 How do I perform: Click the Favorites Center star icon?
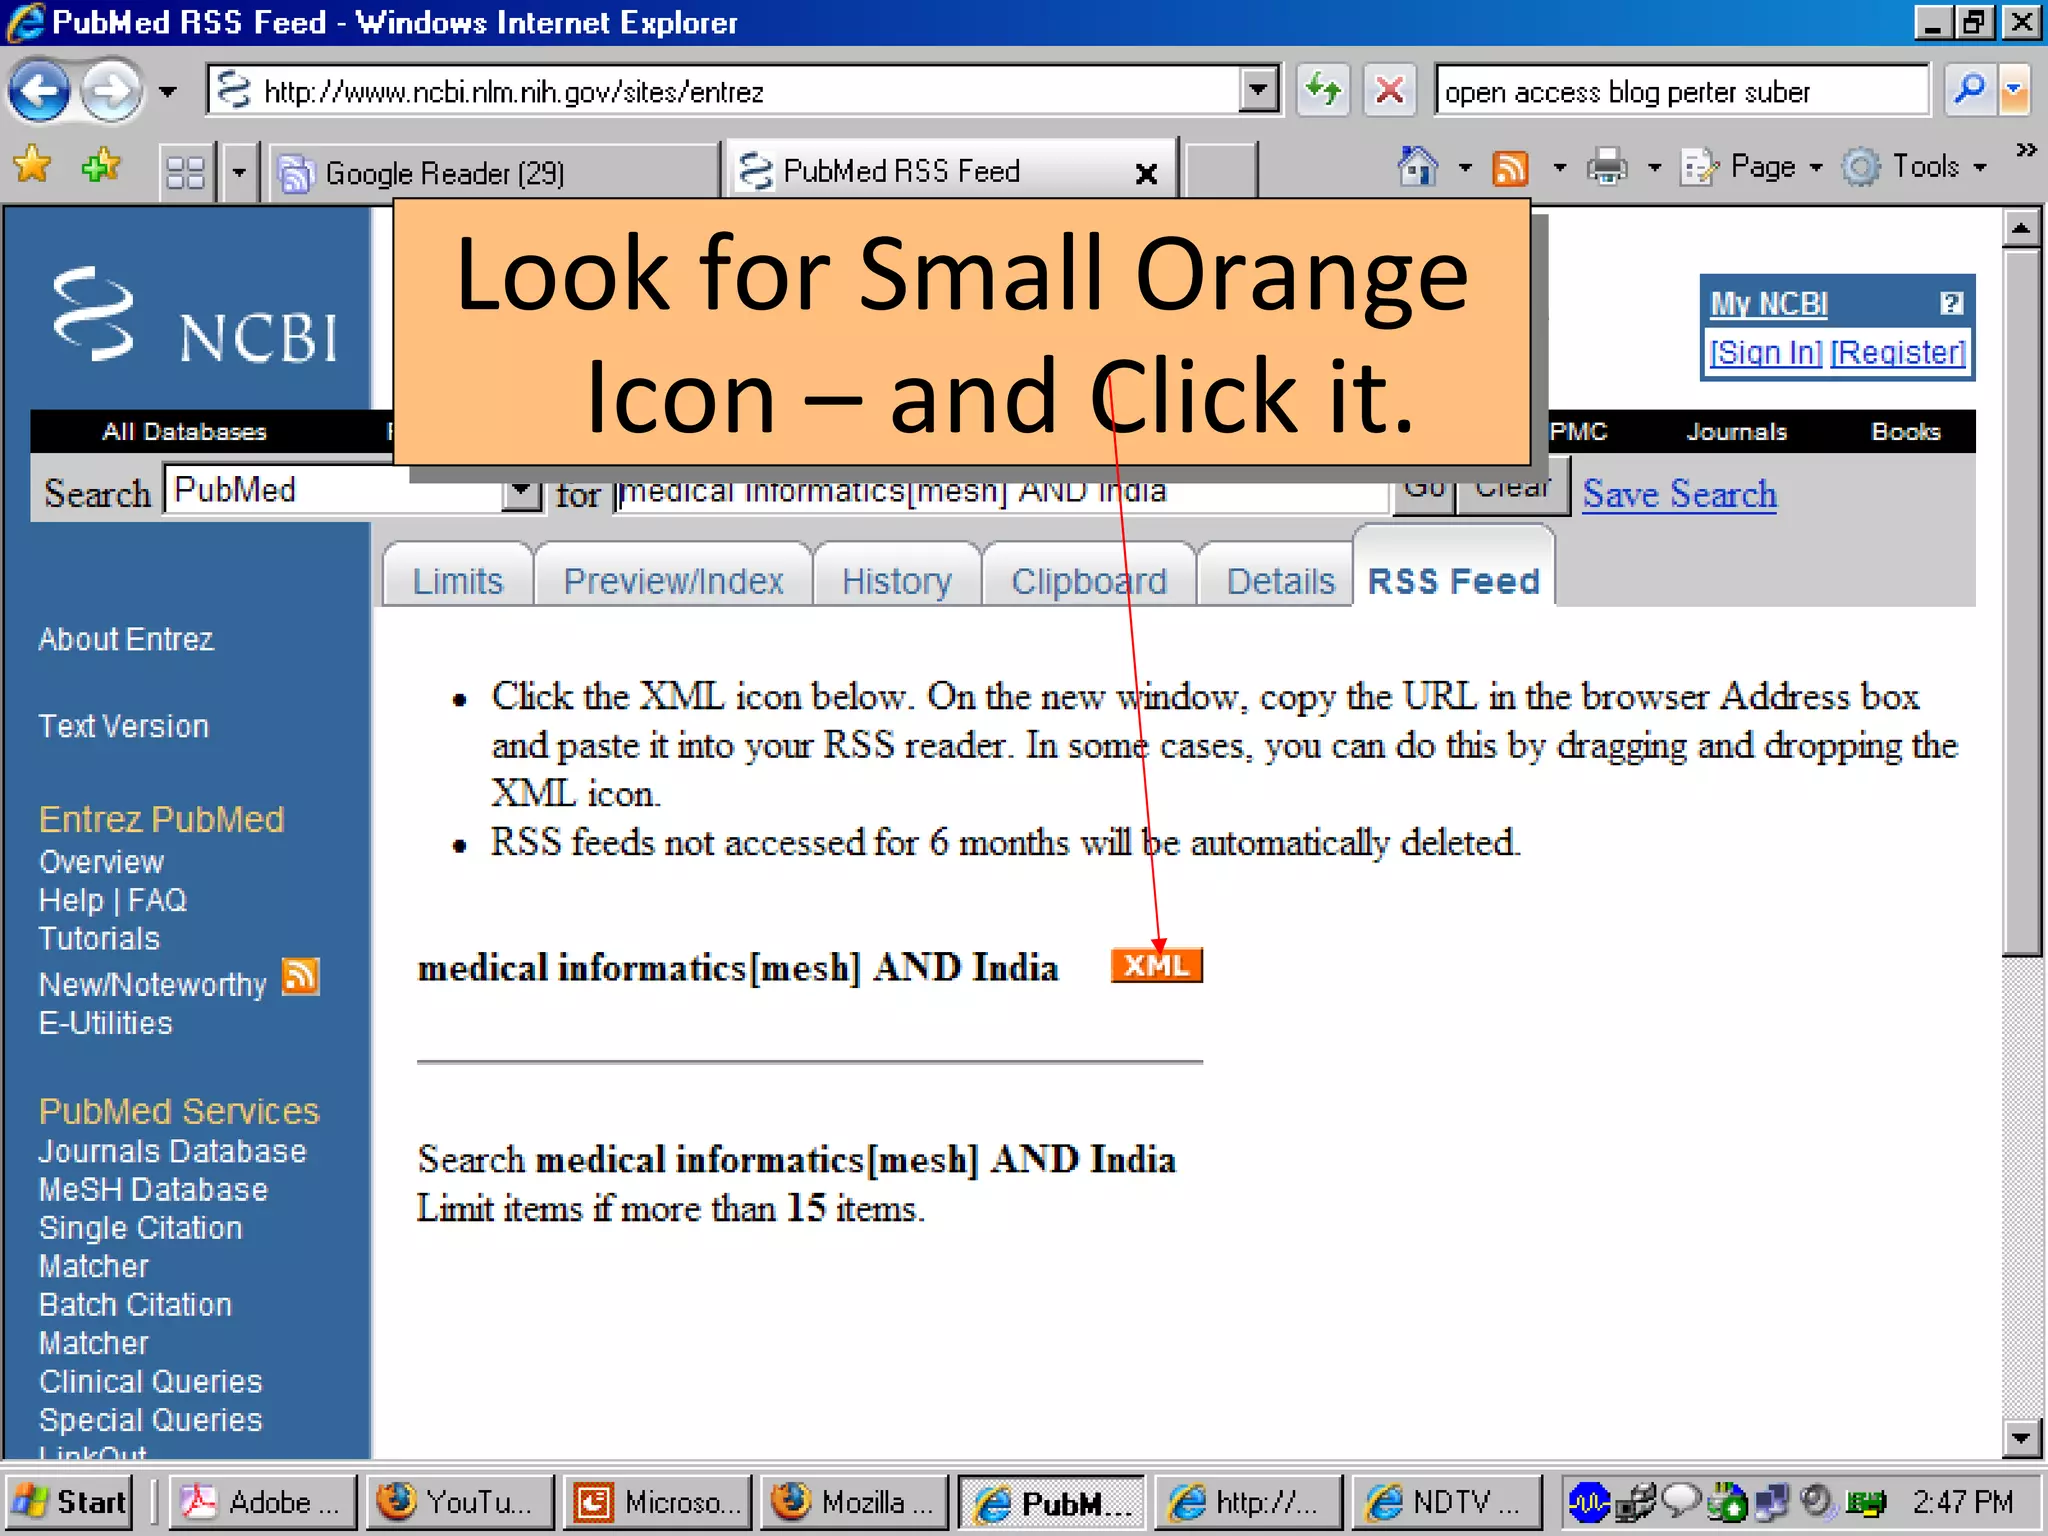point(33,166)
